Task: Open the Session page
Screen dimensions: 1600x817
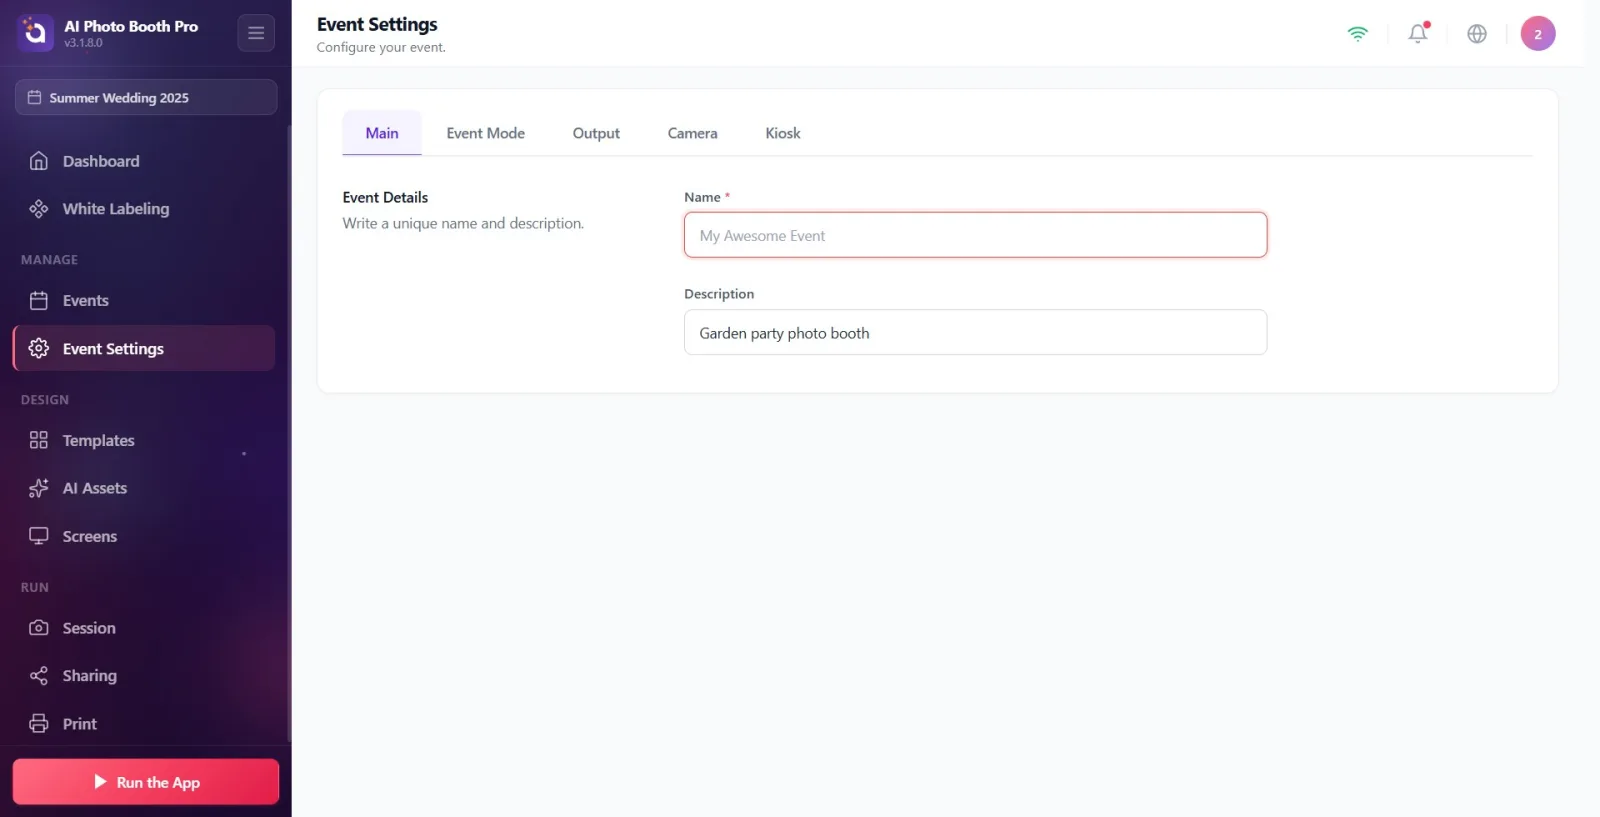Action: (x=144, y=628)
